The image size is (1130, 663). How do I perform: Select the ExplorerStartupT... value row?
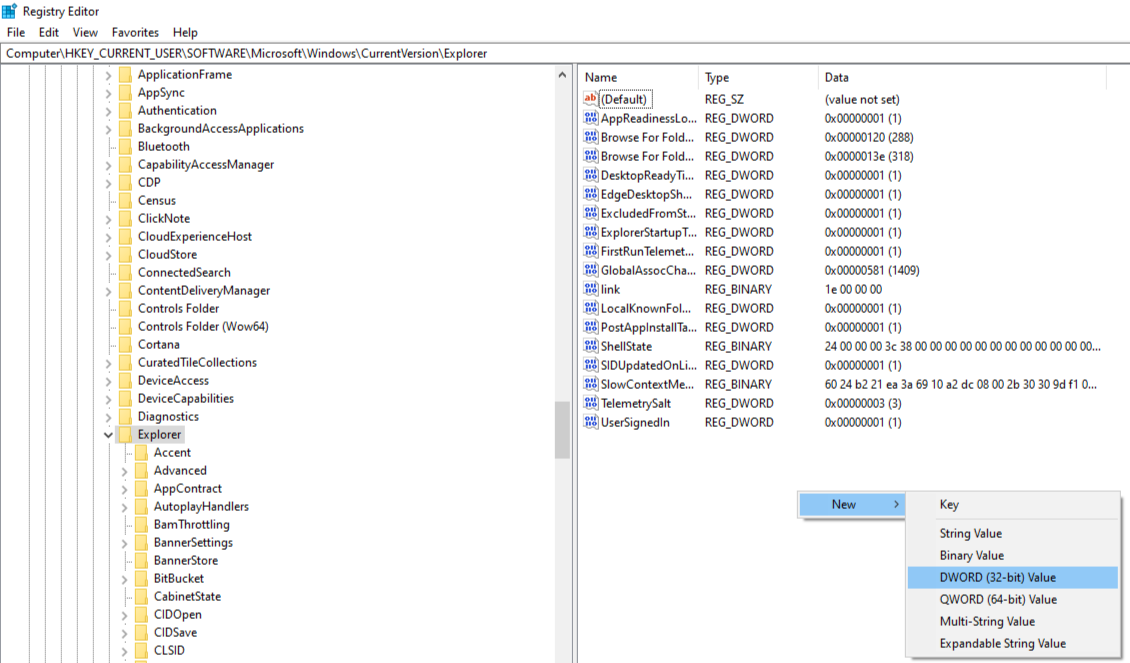click(842, 232)
